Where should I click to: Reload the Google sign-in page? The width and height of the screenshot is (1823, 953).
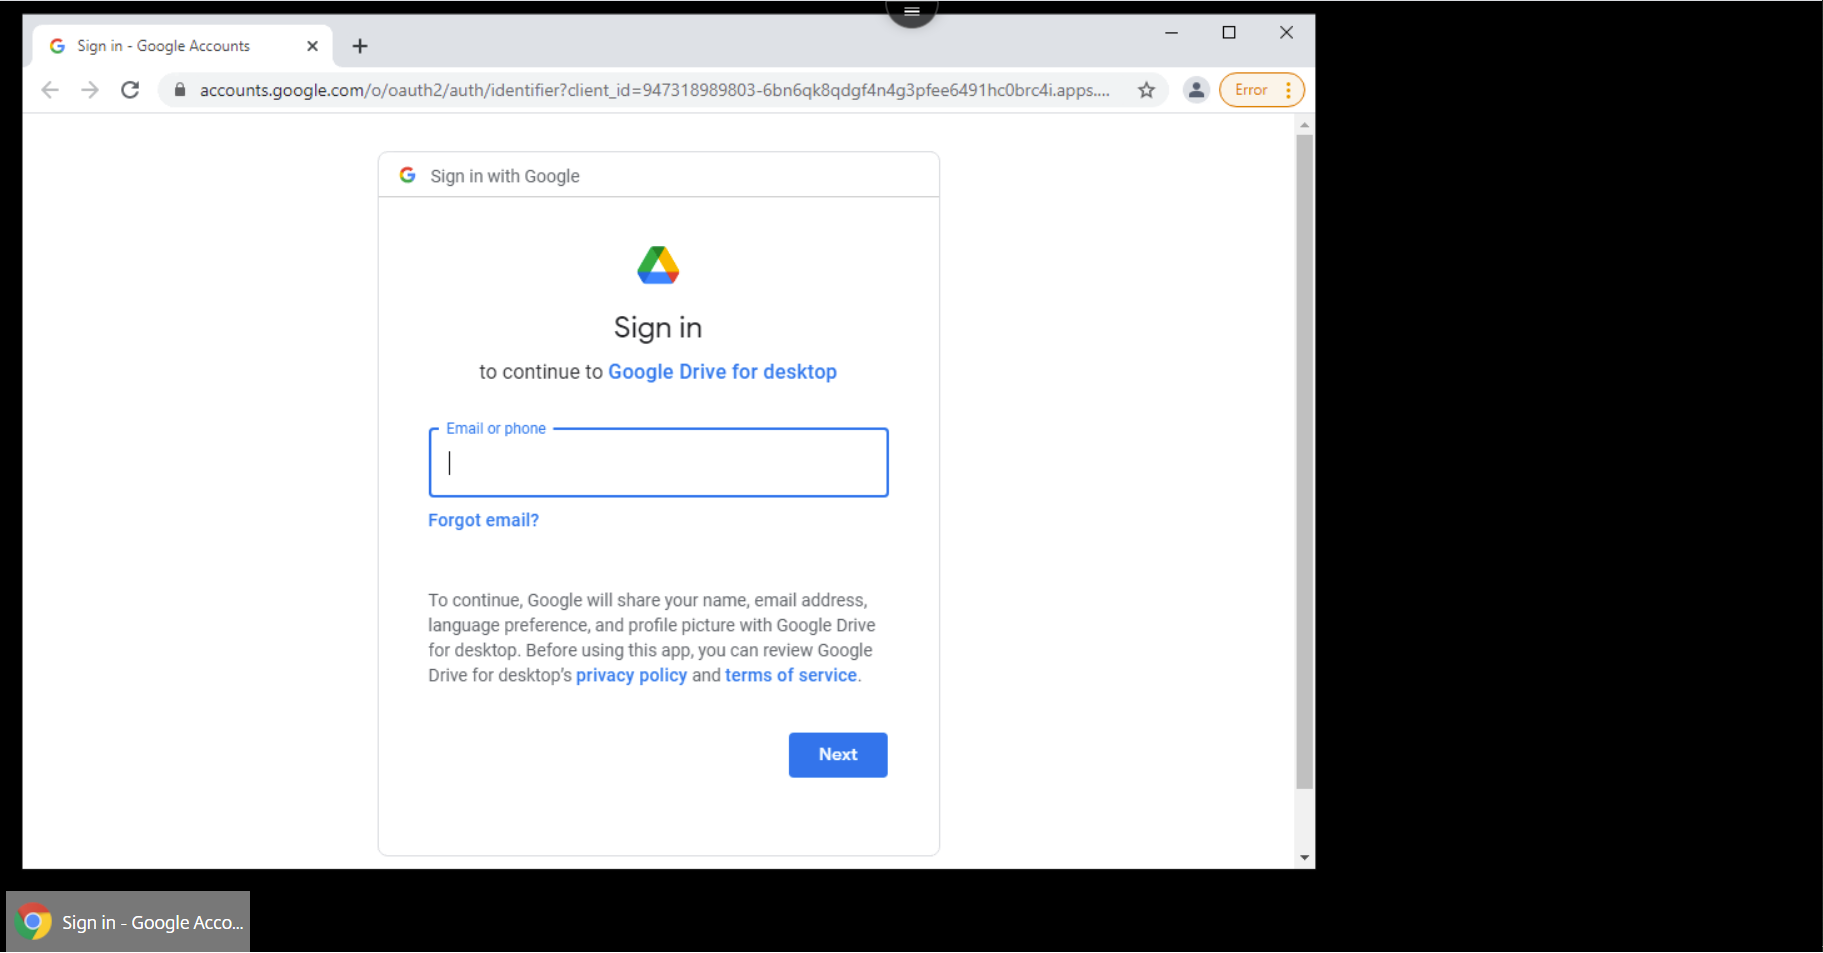(x=130, y=90)
